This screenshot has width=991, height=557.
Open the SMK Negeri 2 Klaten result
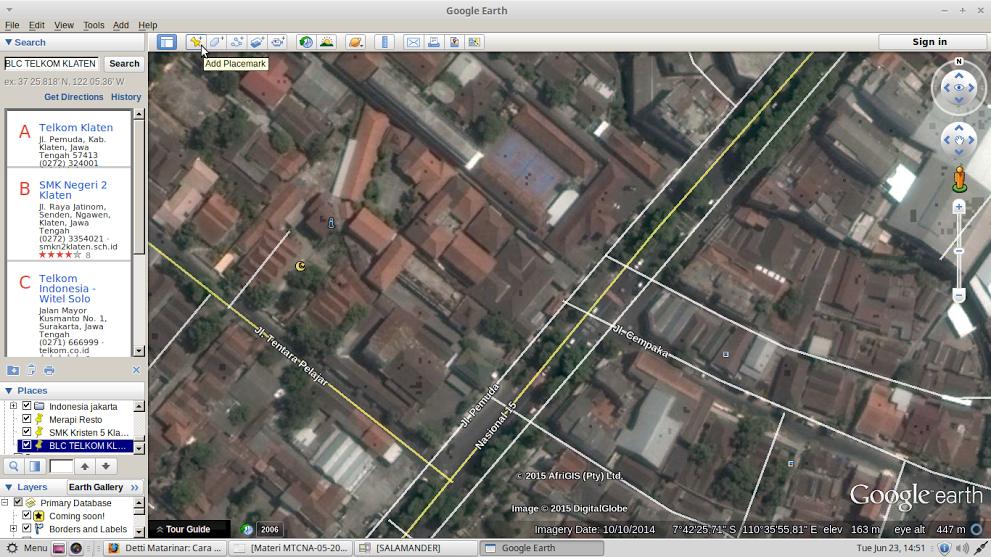73,190
